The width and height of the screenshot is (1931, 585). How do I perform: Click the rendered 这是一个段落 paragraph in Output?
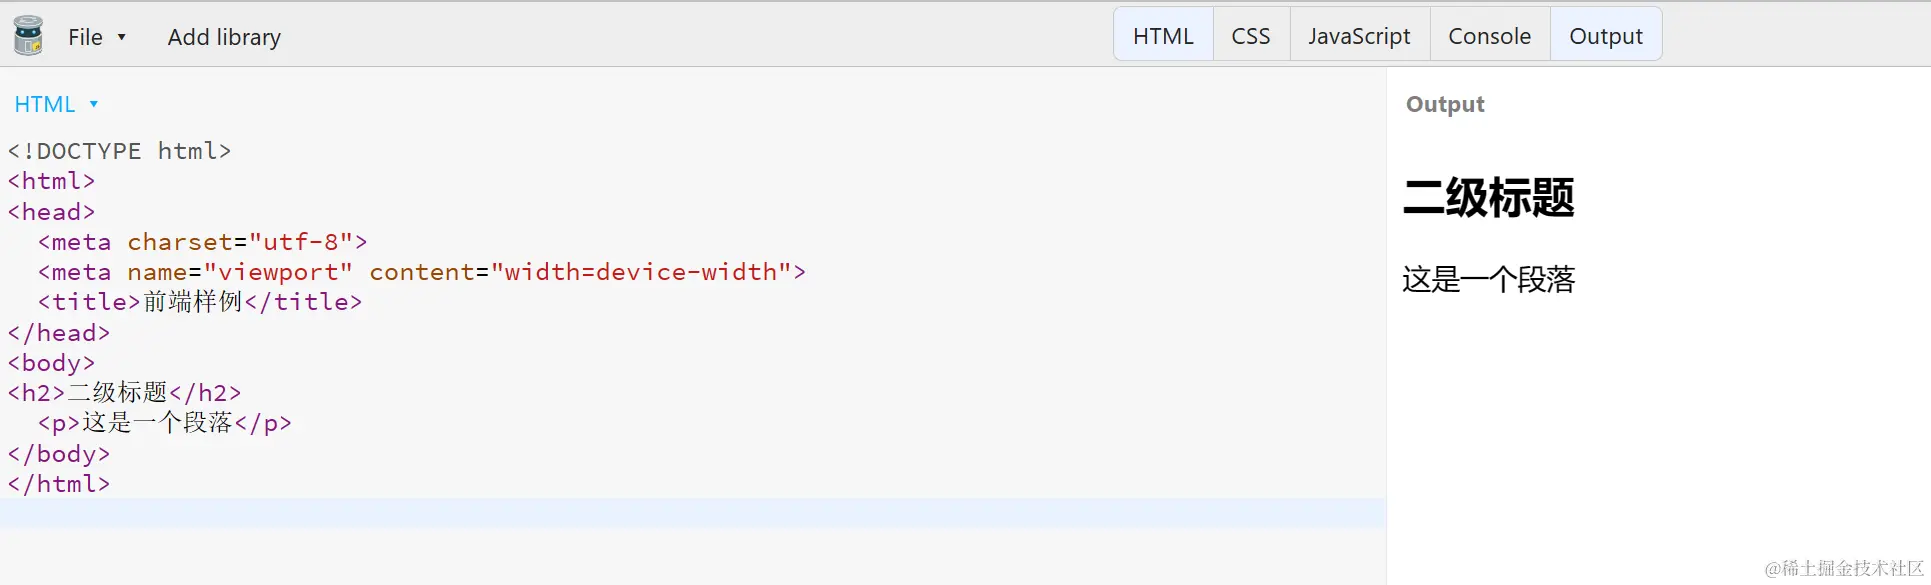[1488, 279]
